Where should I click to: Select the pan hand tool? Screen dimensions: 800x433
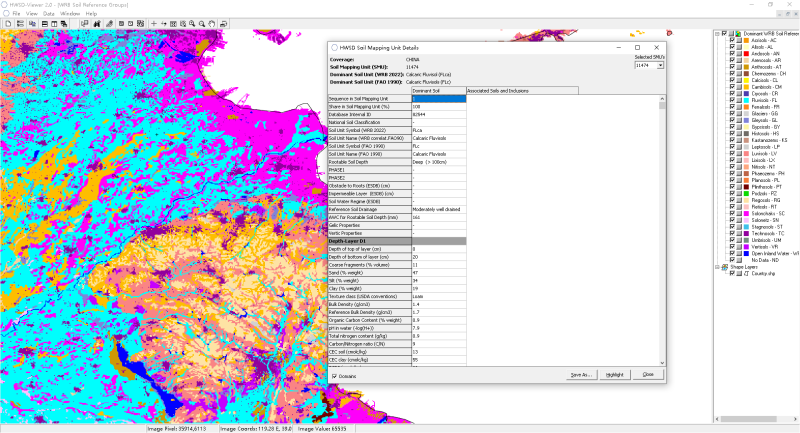tap(212, 24)
